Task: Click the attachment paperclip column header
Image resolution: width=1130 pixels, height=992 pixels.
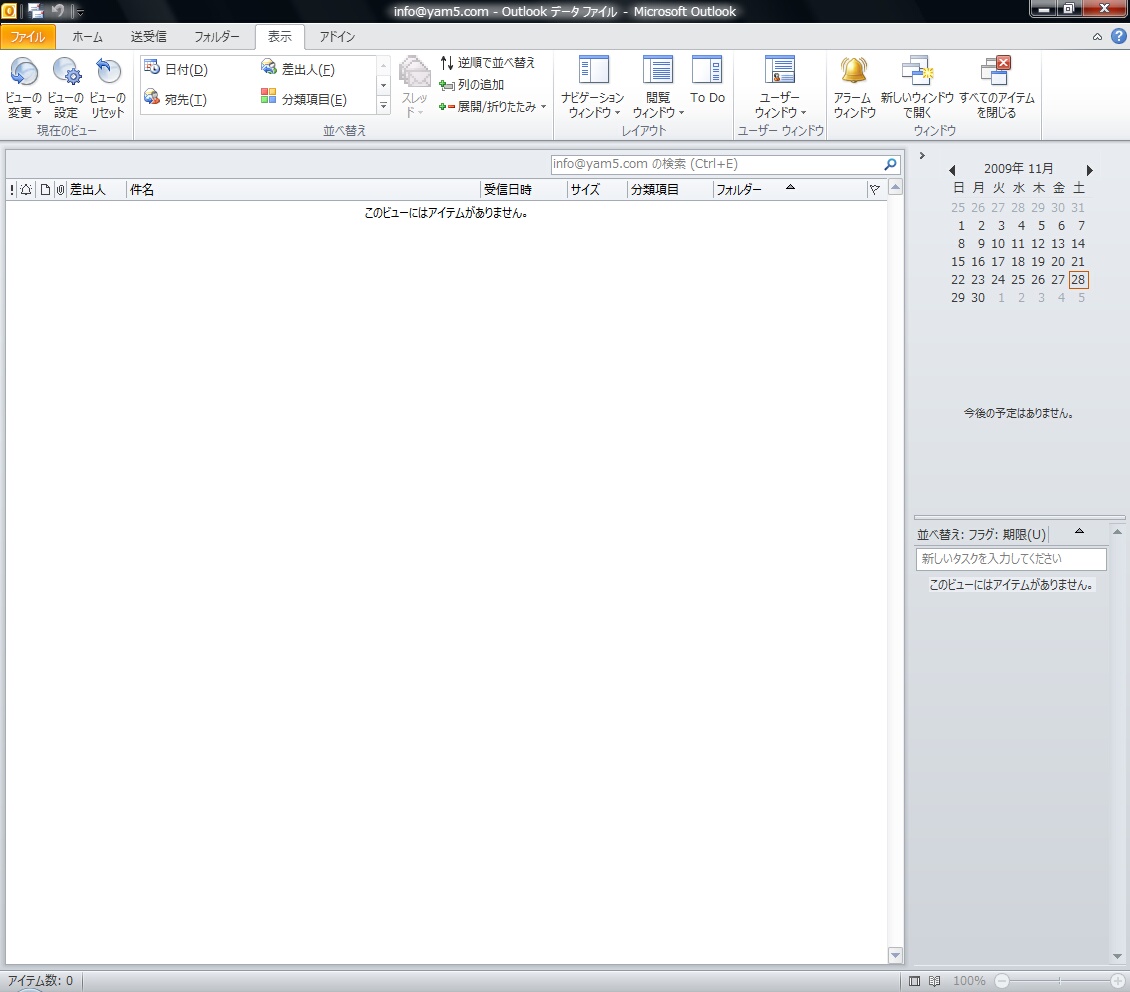Action: pos(61,189)
